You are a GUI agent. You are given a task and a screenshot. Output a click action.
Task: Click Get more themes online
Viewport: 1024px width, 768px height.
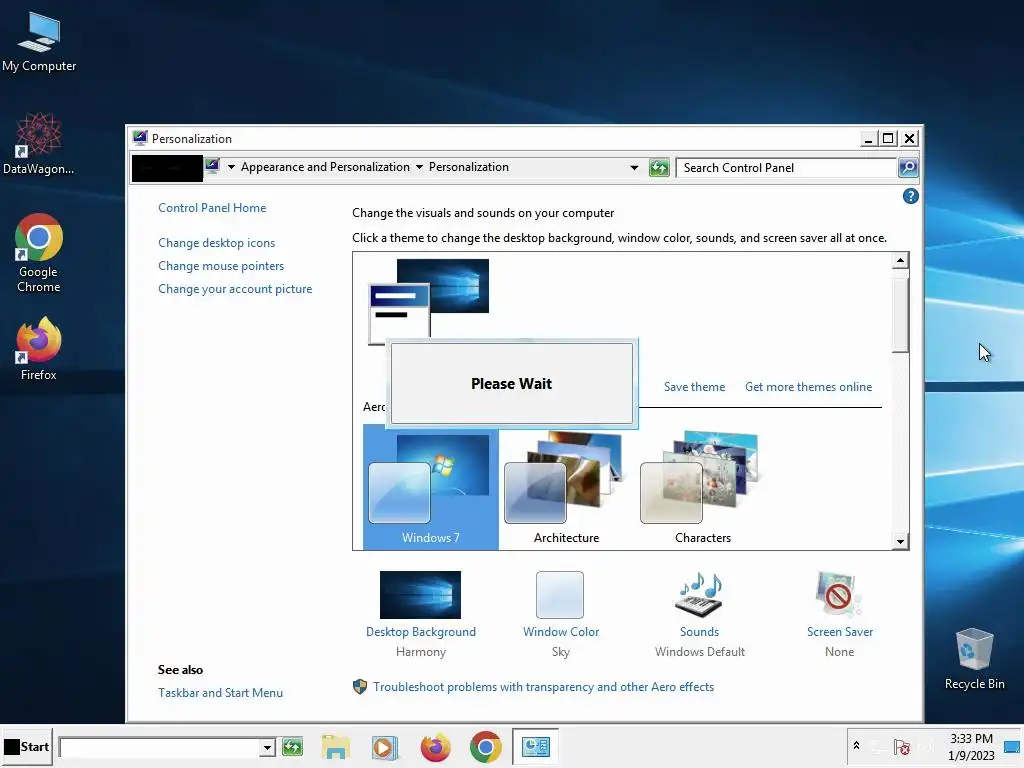coord(808,387)
